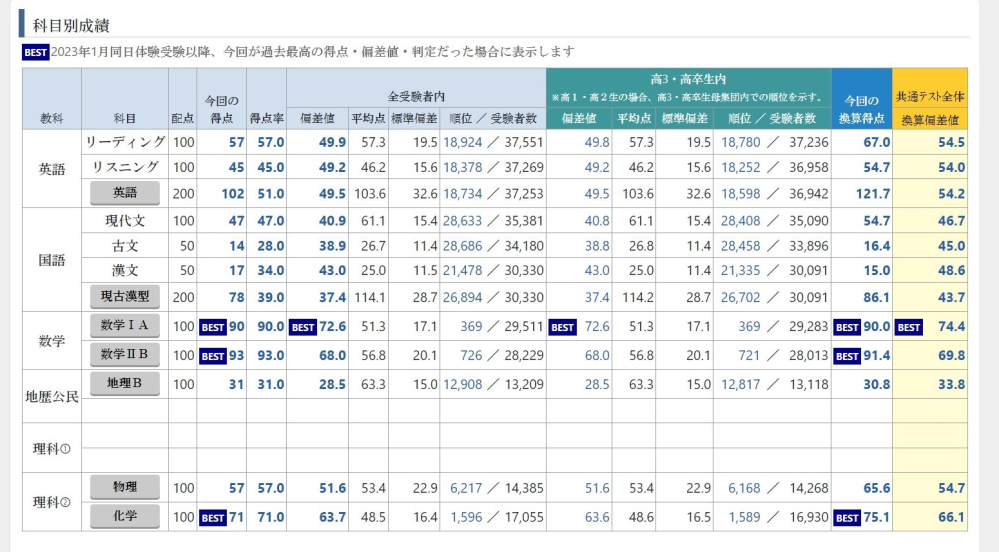Click the リスニング row label

pos(125,167)
